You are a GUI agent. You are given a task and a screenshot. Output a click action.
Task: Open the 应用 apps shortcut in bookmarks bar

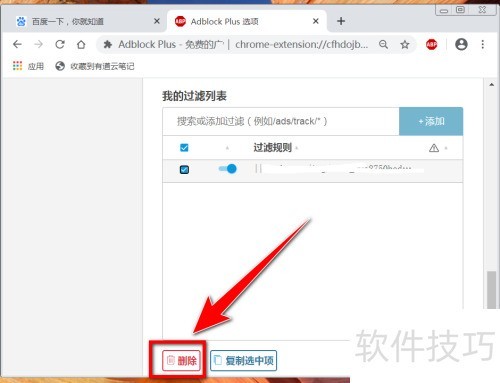click(x=28, y=66)
